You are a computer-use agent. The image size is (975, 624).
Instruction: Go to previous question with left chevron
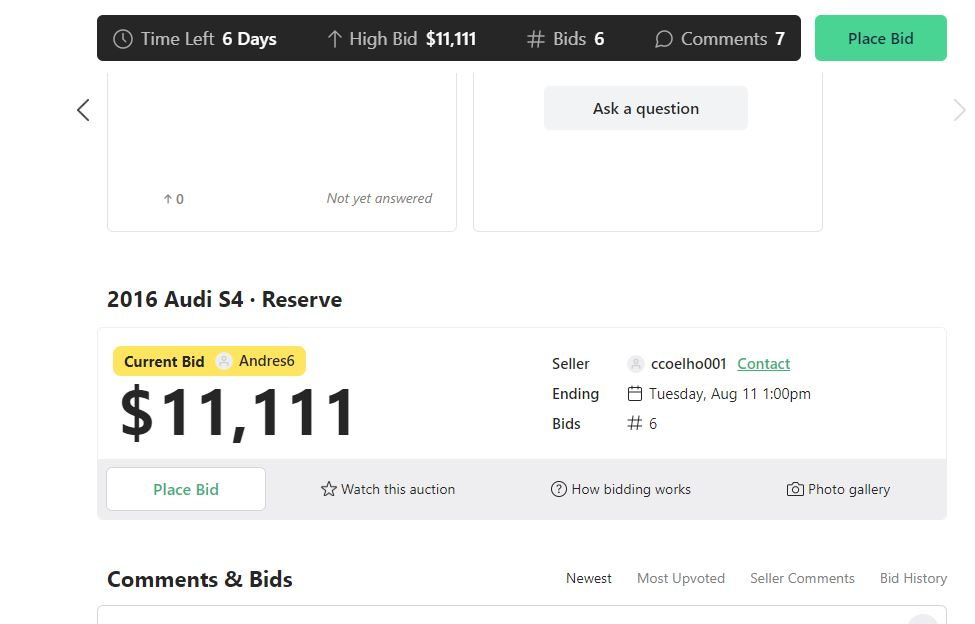pos(83,110)
